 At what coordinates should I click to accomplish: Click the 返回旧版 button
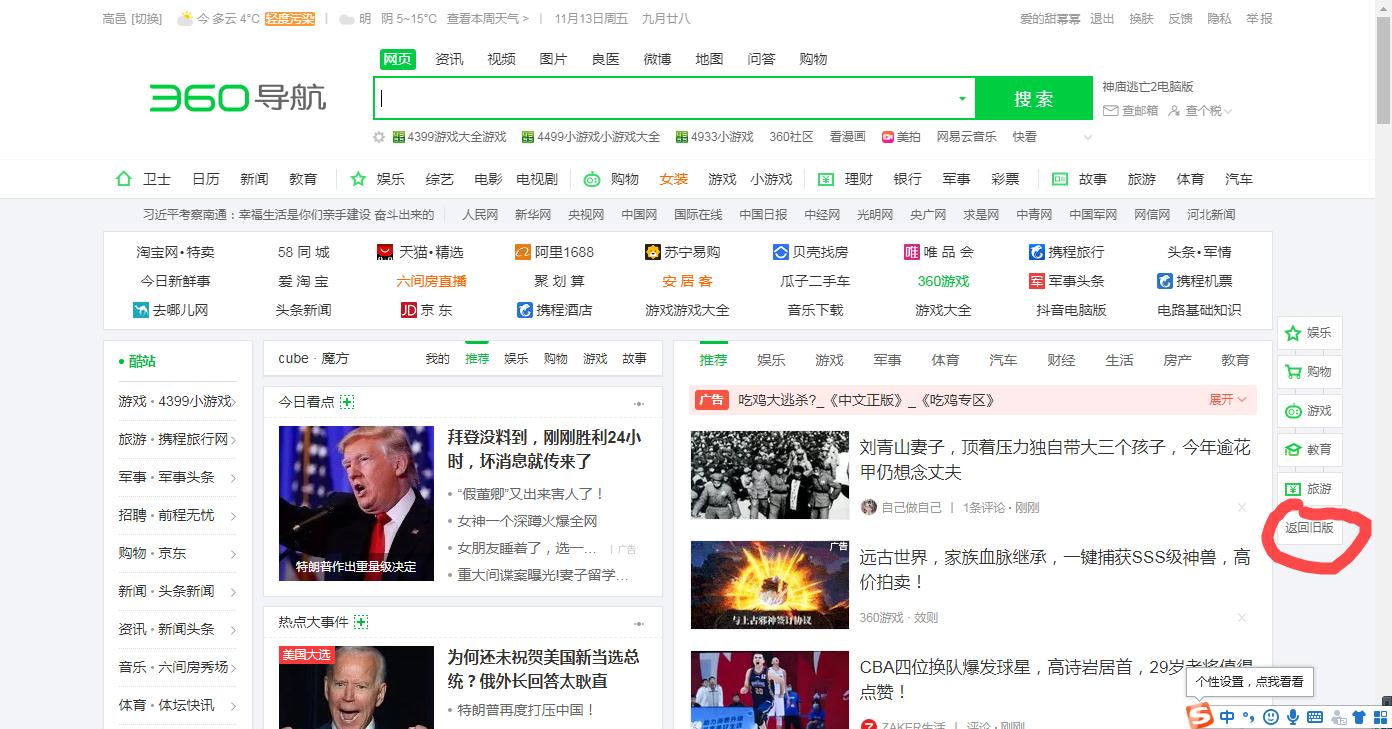(1310, 527)
